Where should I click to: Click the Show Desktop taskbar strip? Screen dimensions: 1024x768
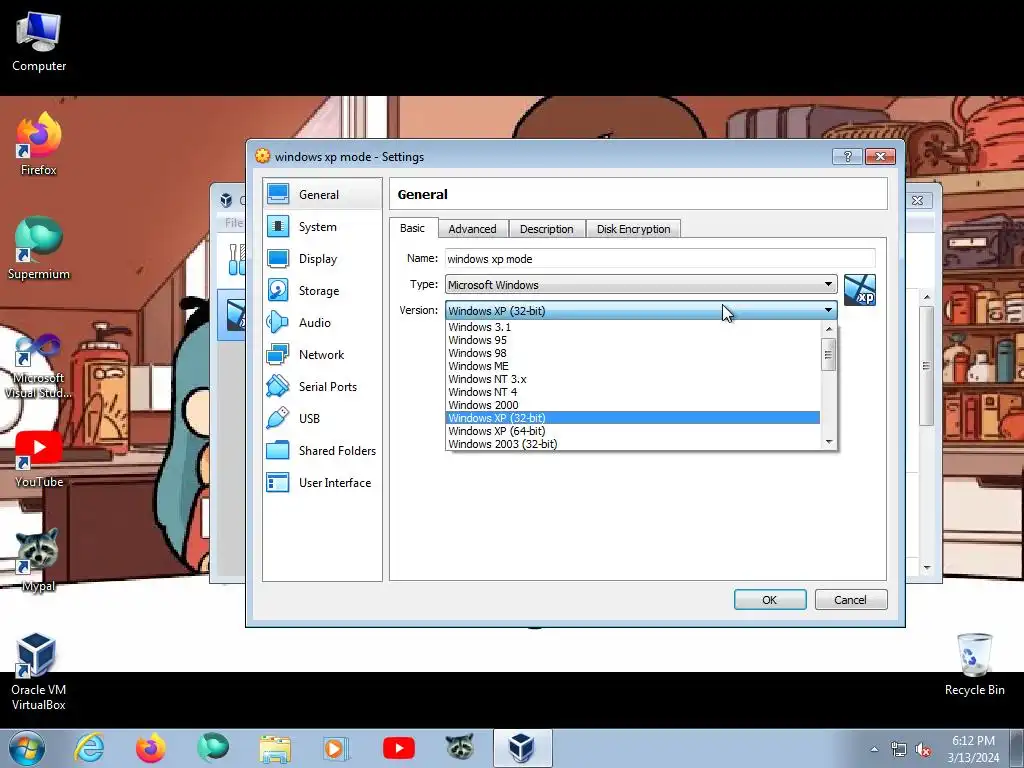coord(1017,748)
